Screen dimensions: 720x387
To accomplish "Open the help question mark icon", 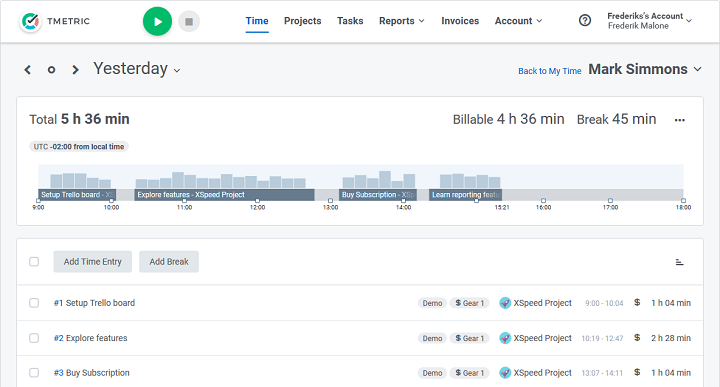I will click(585, 21).
